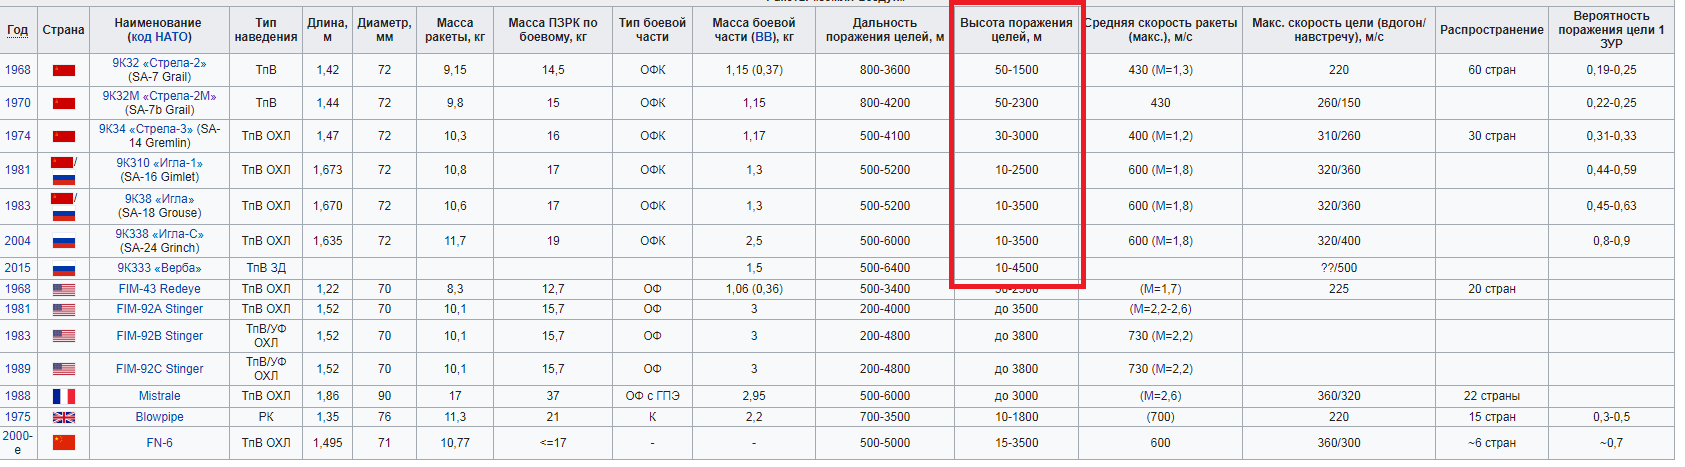The height and width of the screenshot is (467, 1685).
Task: Open the 2015 year link
Action: [x=17, y=268]
